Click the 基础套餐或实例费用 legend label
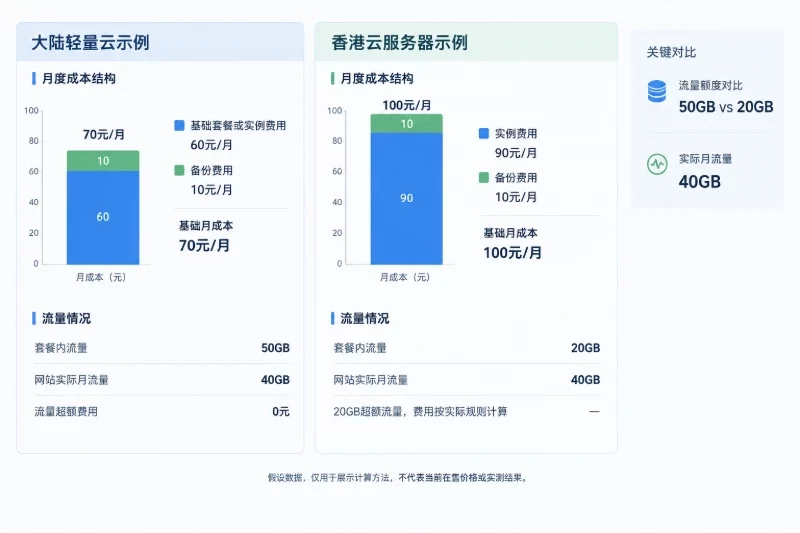The image size is (800, 533). [238, 125]
